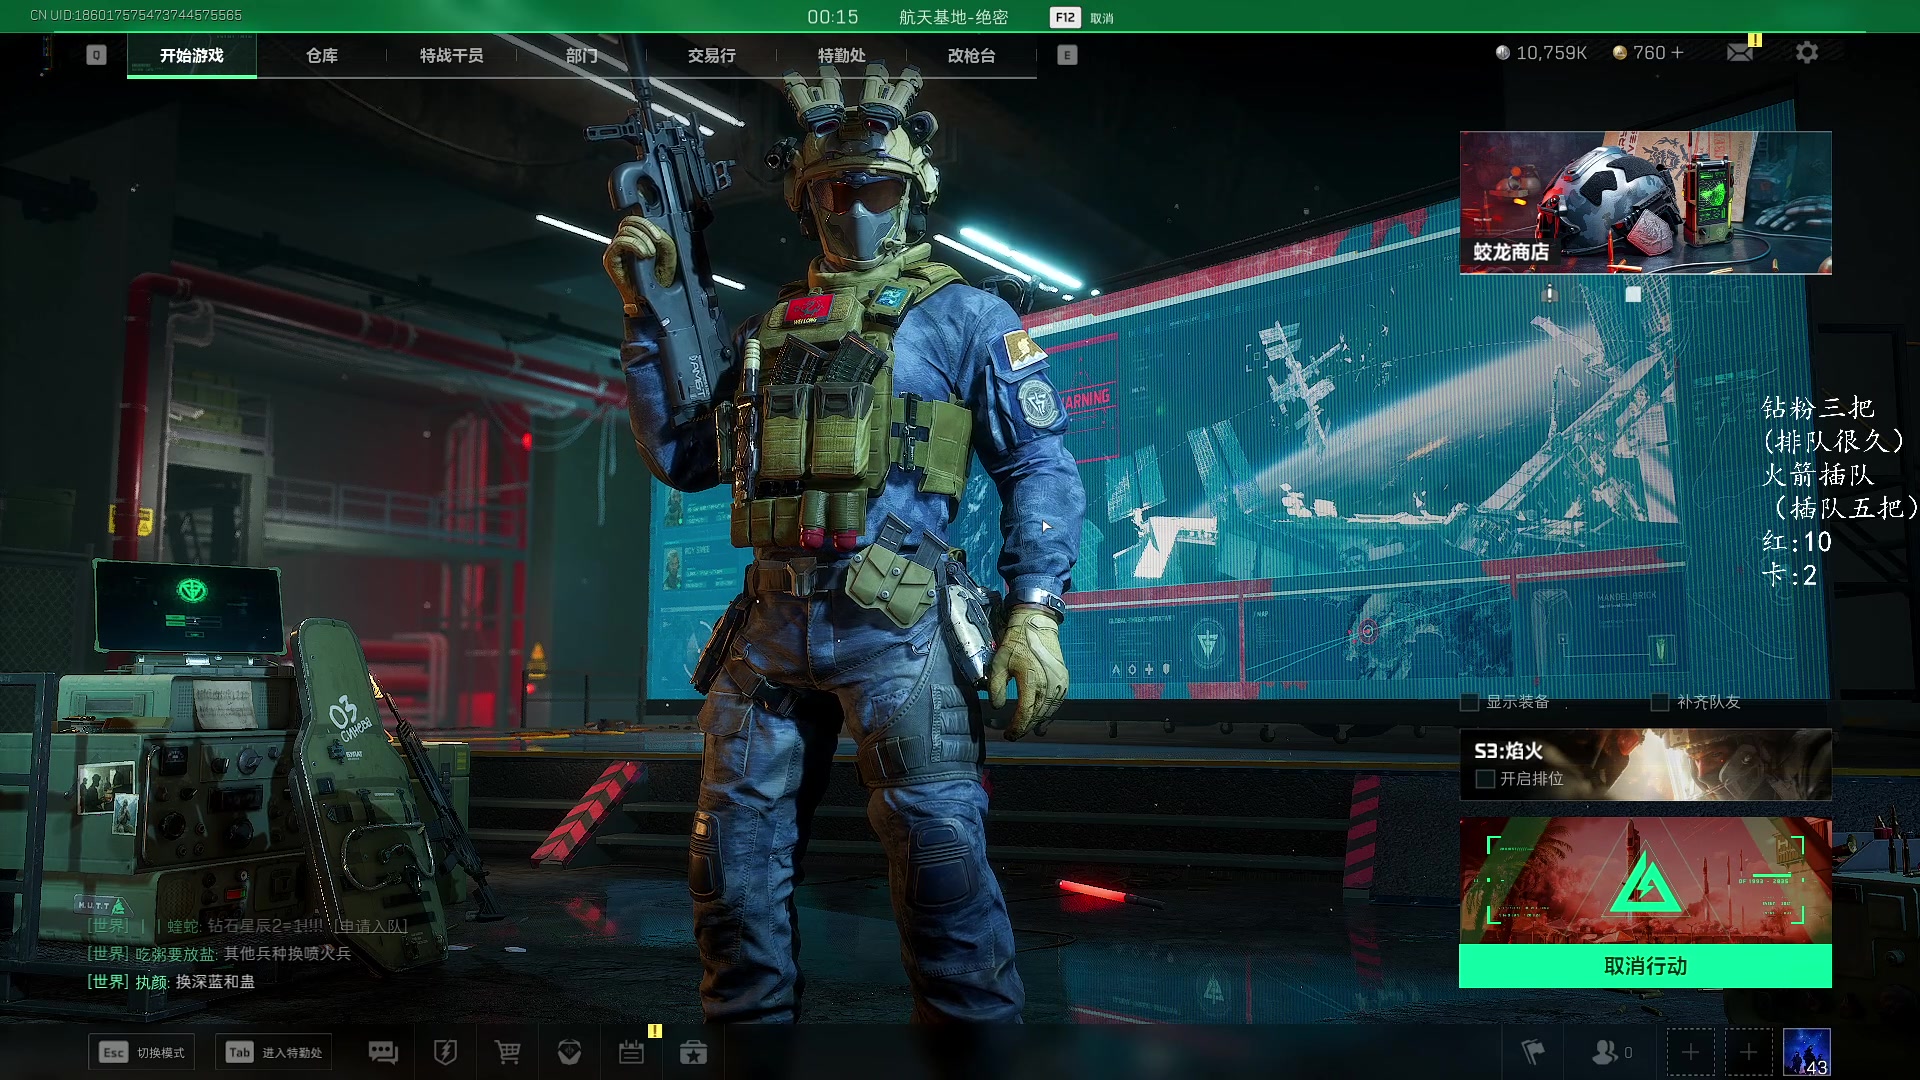1920x1080 pixels.
Task: Switch to the 交易行 tab
Action: tap(712, 55)
